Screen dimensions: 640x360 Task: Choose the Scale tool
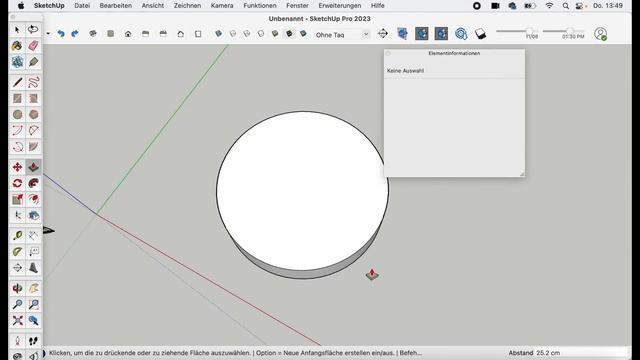pyautogui.click(x=17, y=199)
